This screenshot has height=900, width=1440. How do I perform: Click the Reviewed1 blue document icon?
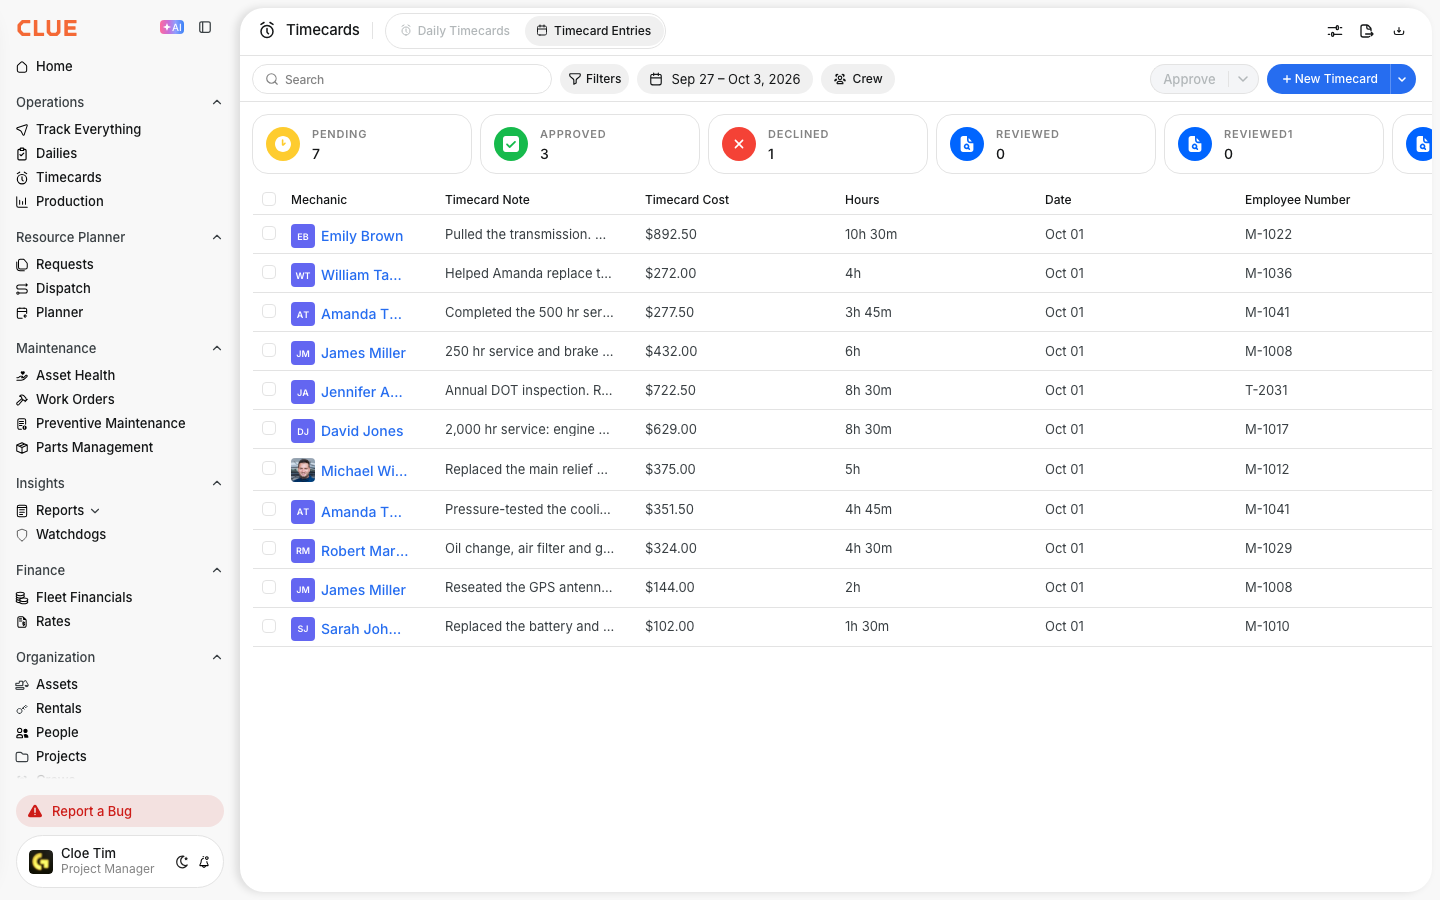click(x=1195, y=144)
